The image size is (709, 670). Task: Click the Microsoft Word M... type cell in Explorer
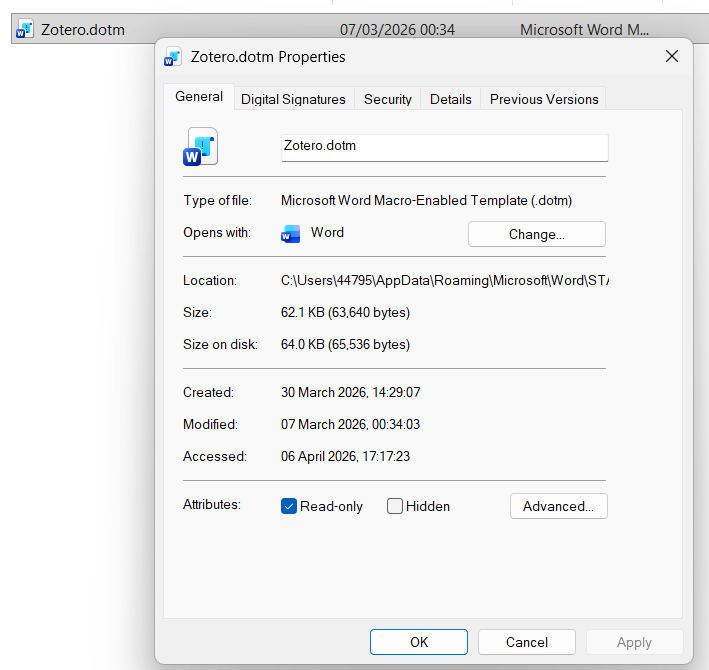(x=584, y=30)
